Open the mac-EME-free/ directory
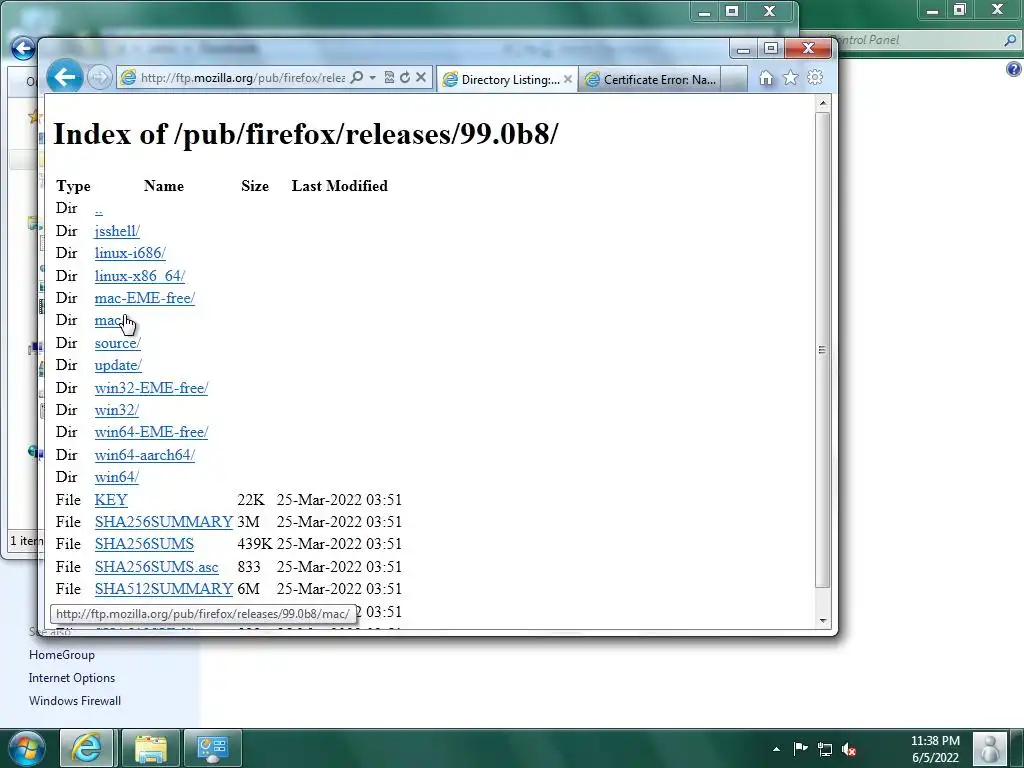This screenshot has width=1024, height=768. point(144,298)
